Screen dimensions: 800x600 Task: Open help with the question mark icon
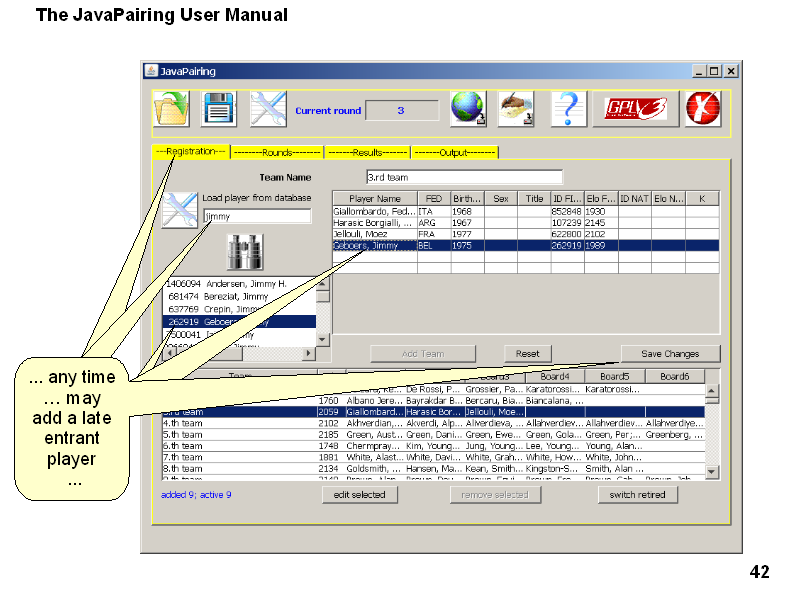pos(568,109)
